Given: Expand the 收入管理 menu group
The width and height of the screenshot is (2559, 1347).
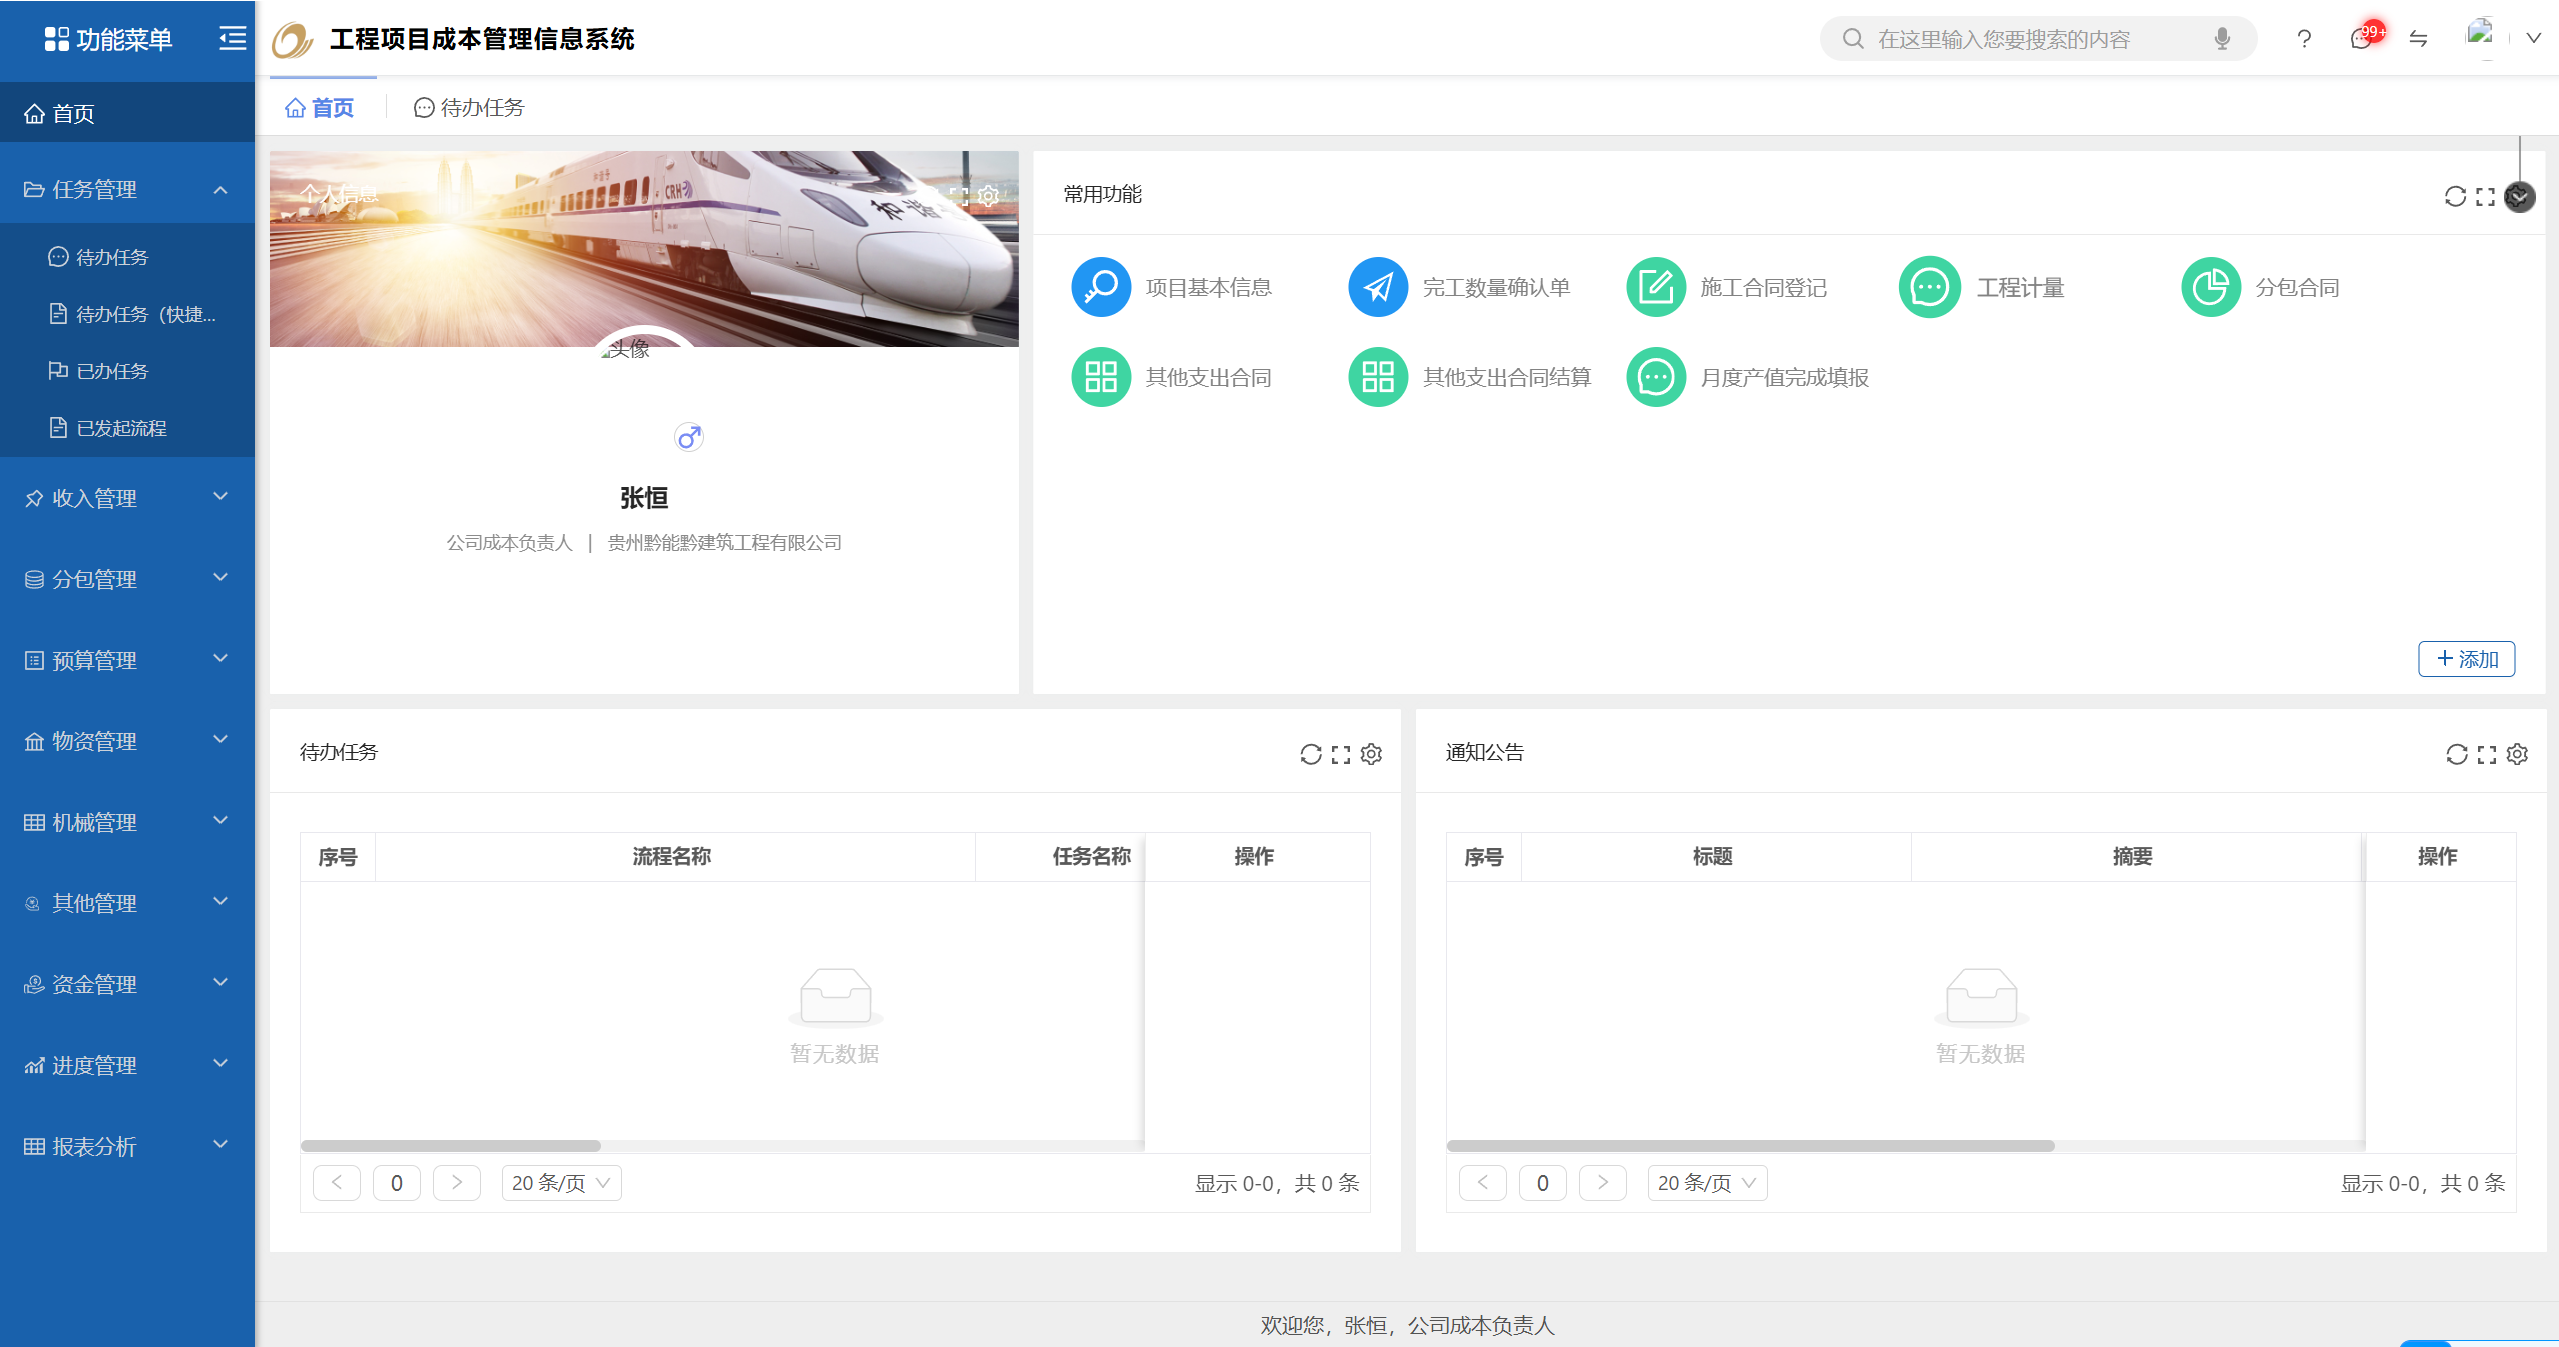Looking at the screenshot, I should (x=127, y=497).
